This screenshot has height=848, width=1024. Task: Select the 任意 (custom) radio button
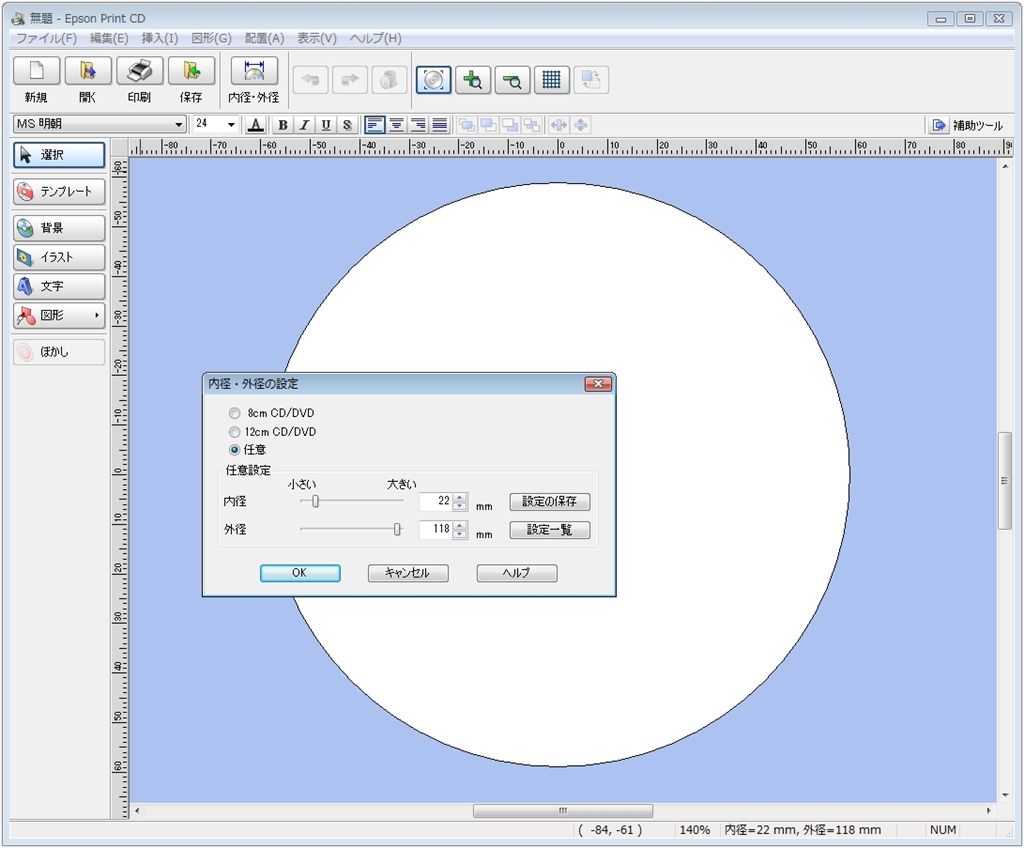click(x=235, y=450)
